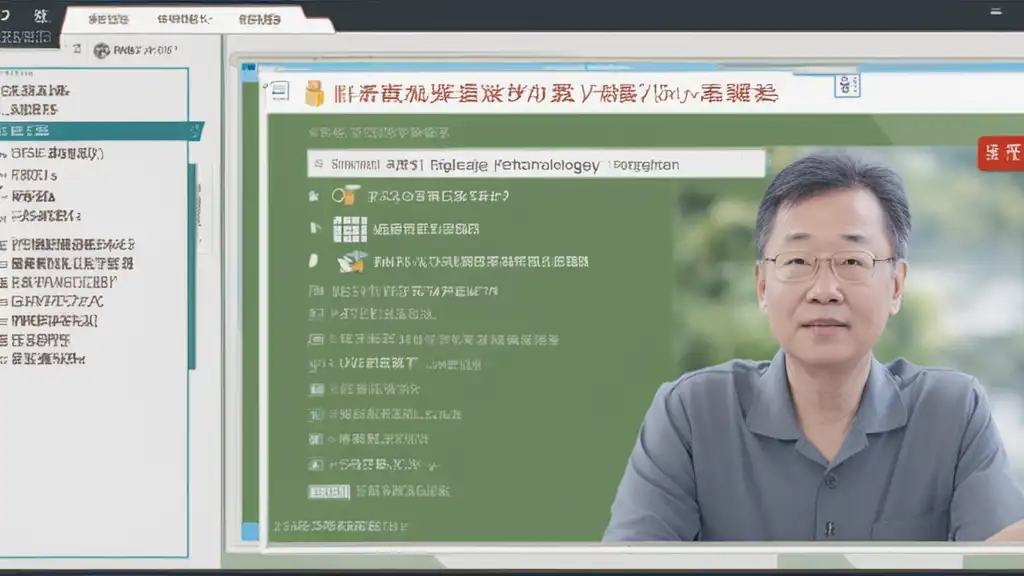Minimize the window using the dash in the title bar
The width and height of the screenshot is (1024, 576).
click(x=995, y=11)
